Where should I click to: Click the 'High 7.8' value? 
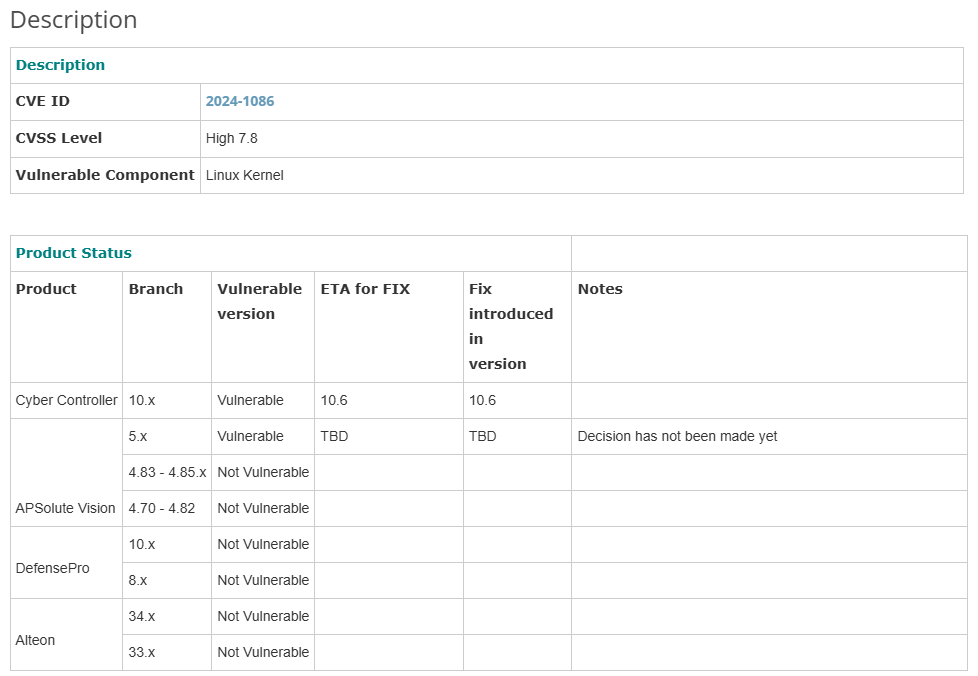click(231, 138)
